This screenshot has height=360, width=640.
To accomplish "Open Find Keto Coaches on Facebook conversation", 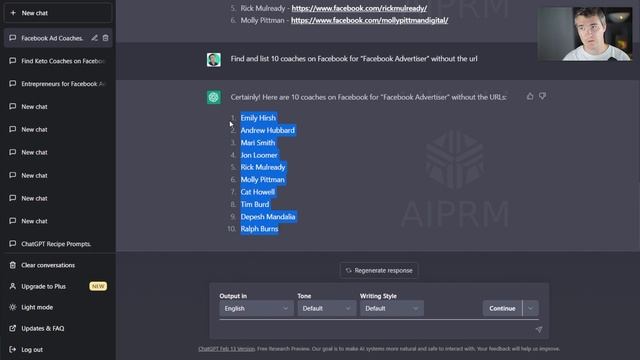I will (x=58, y=61).
